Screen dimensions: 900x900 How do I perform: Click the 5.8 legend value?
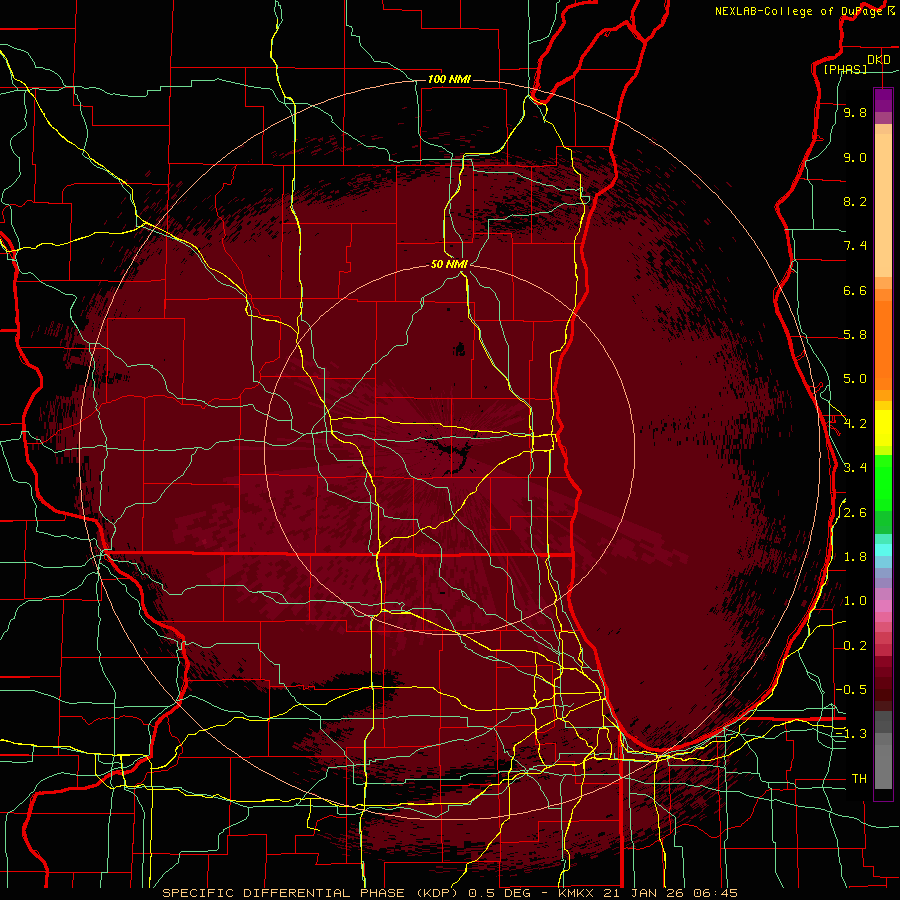coord(855,335)
